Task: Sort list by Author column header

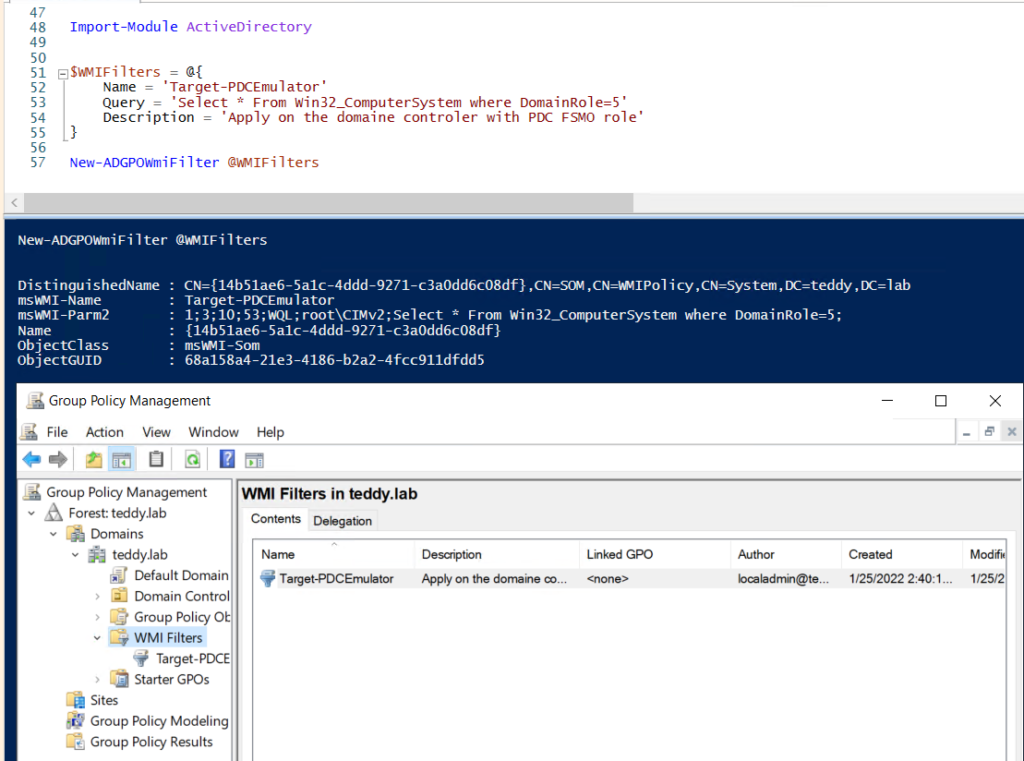Action: tap(786, 554)
